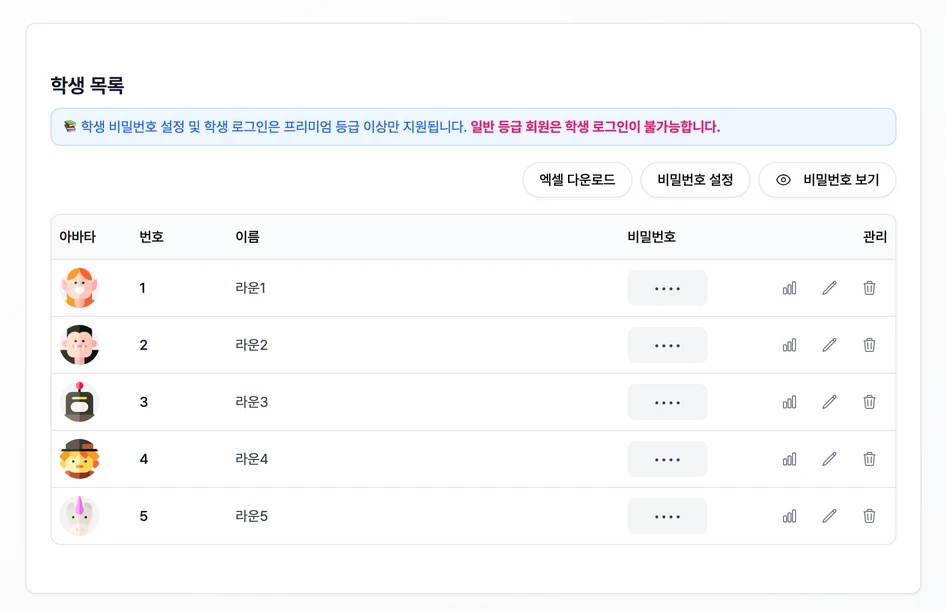945x611 pixels.
Task: Open bar chart icon for 라운2
Action: (x=789, y=345)
